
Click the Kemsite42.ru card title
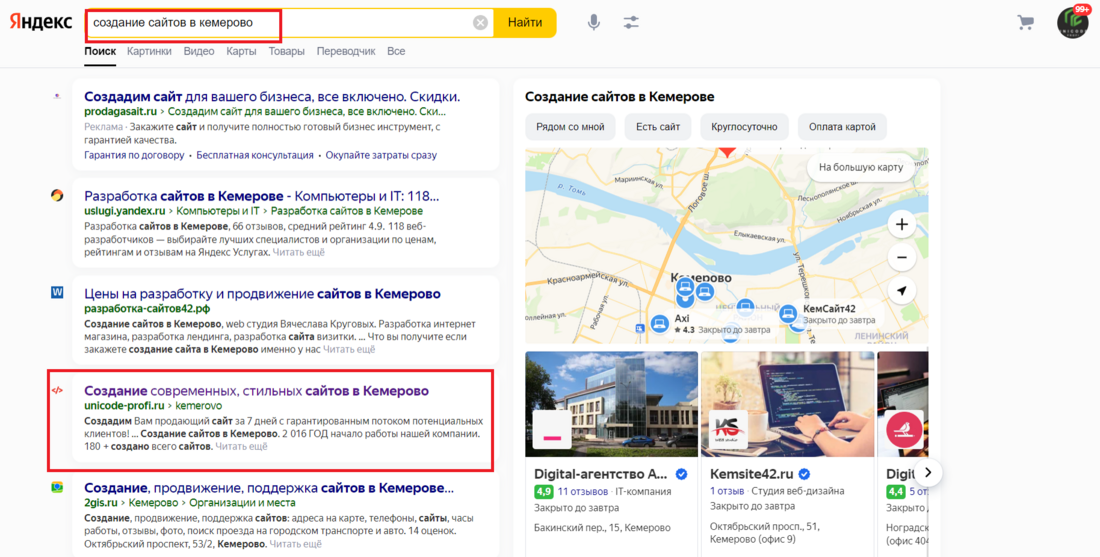point(753,474)
